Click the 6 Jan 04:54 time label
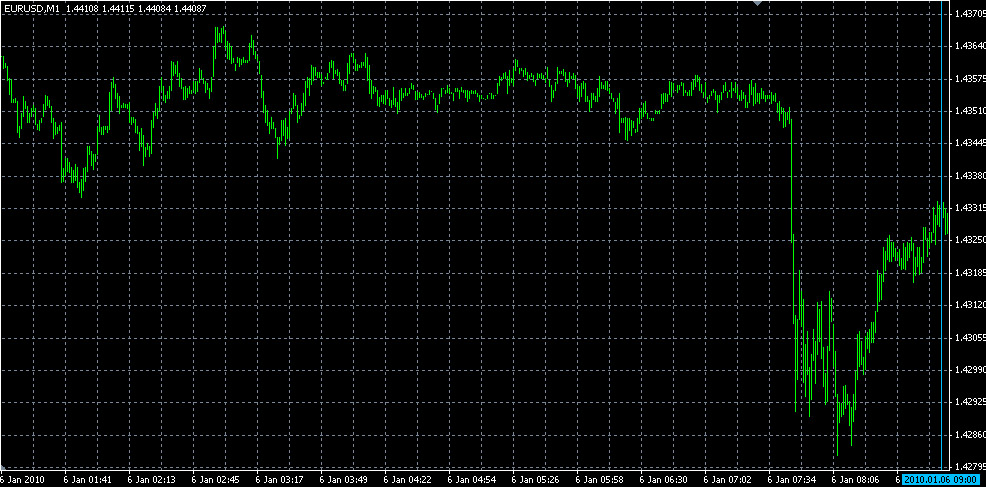The image size is (986, 487). coord(472,479)
